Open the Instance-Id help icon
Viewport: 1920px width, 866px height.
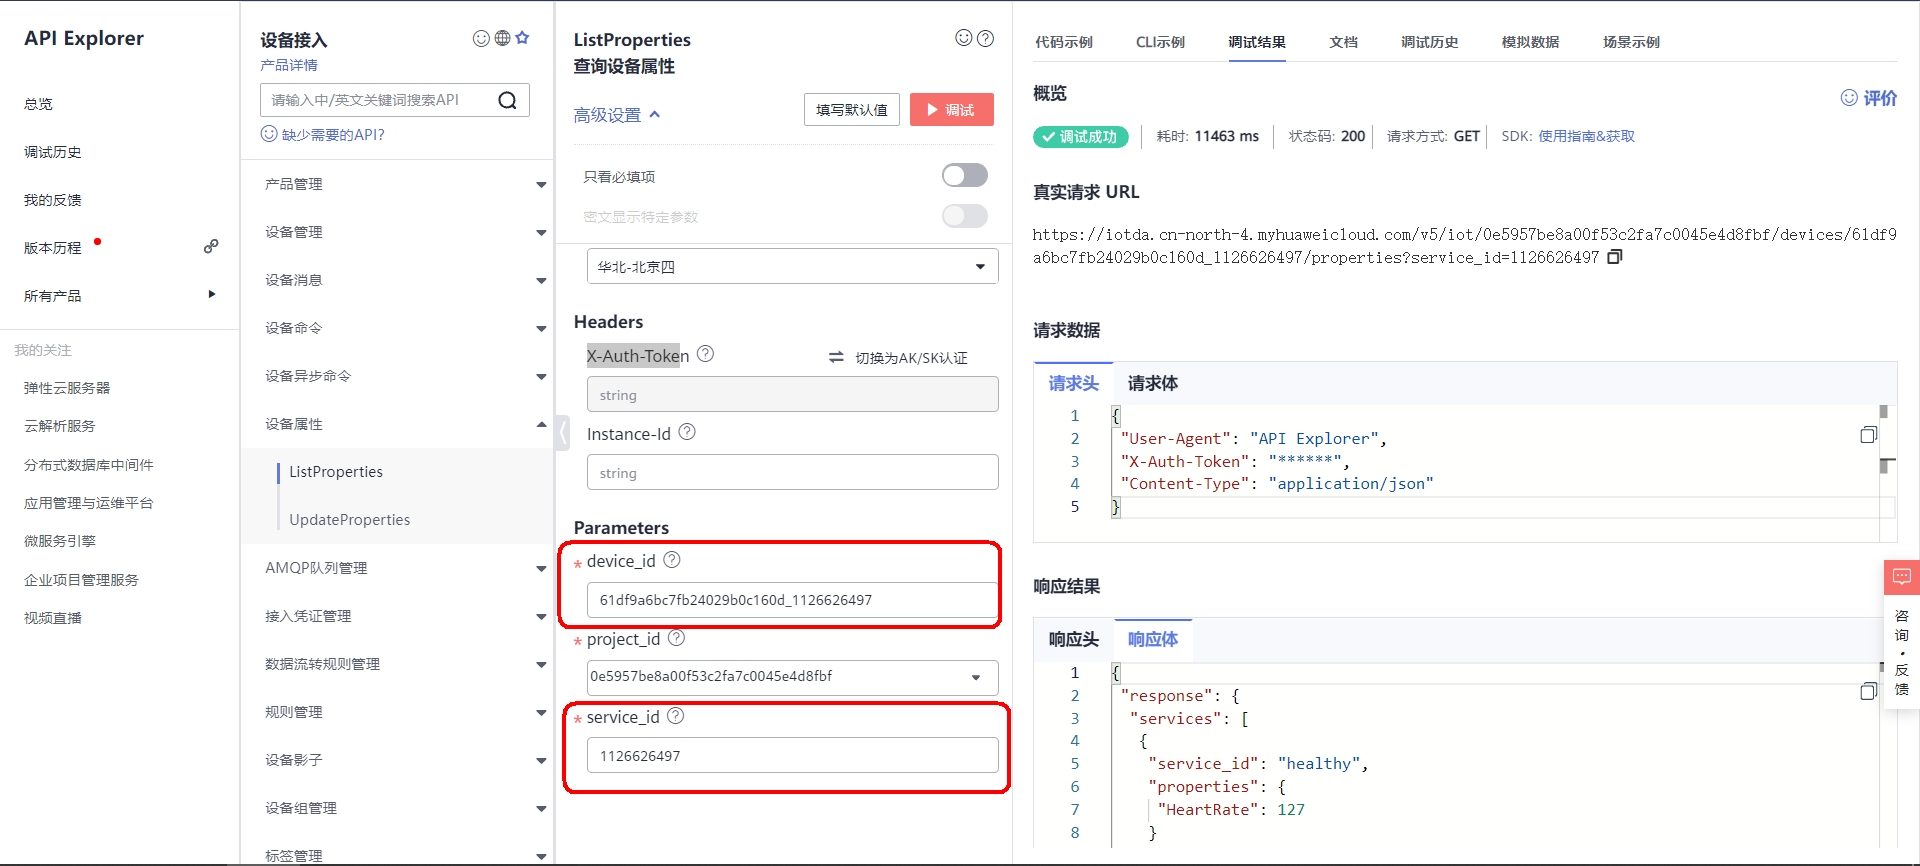(687, 432)
